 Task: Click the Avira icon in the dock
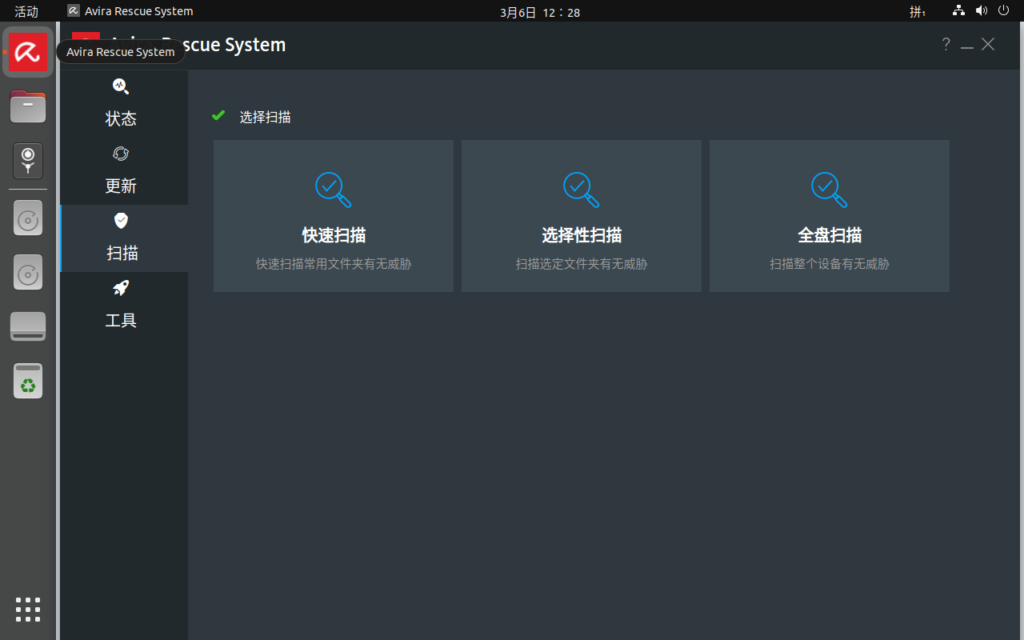pos(27,52)
